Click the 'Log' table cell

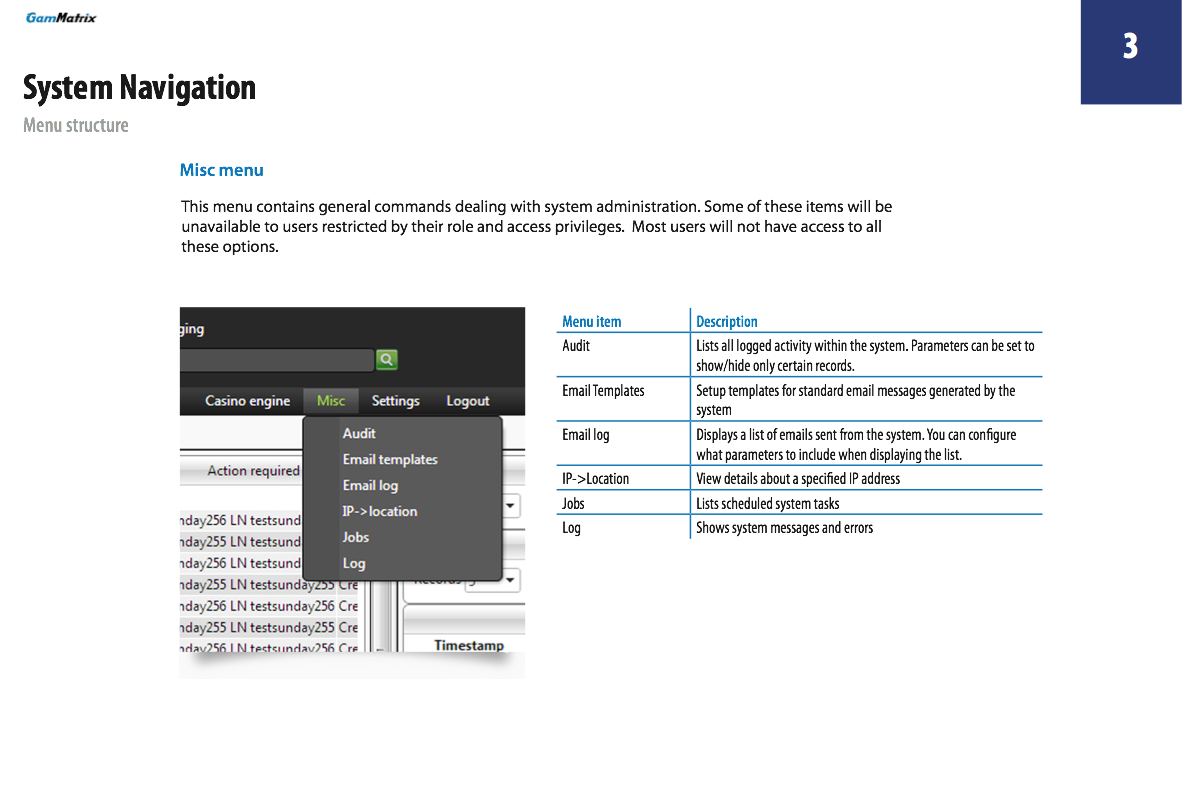click(x=571, y=528)
